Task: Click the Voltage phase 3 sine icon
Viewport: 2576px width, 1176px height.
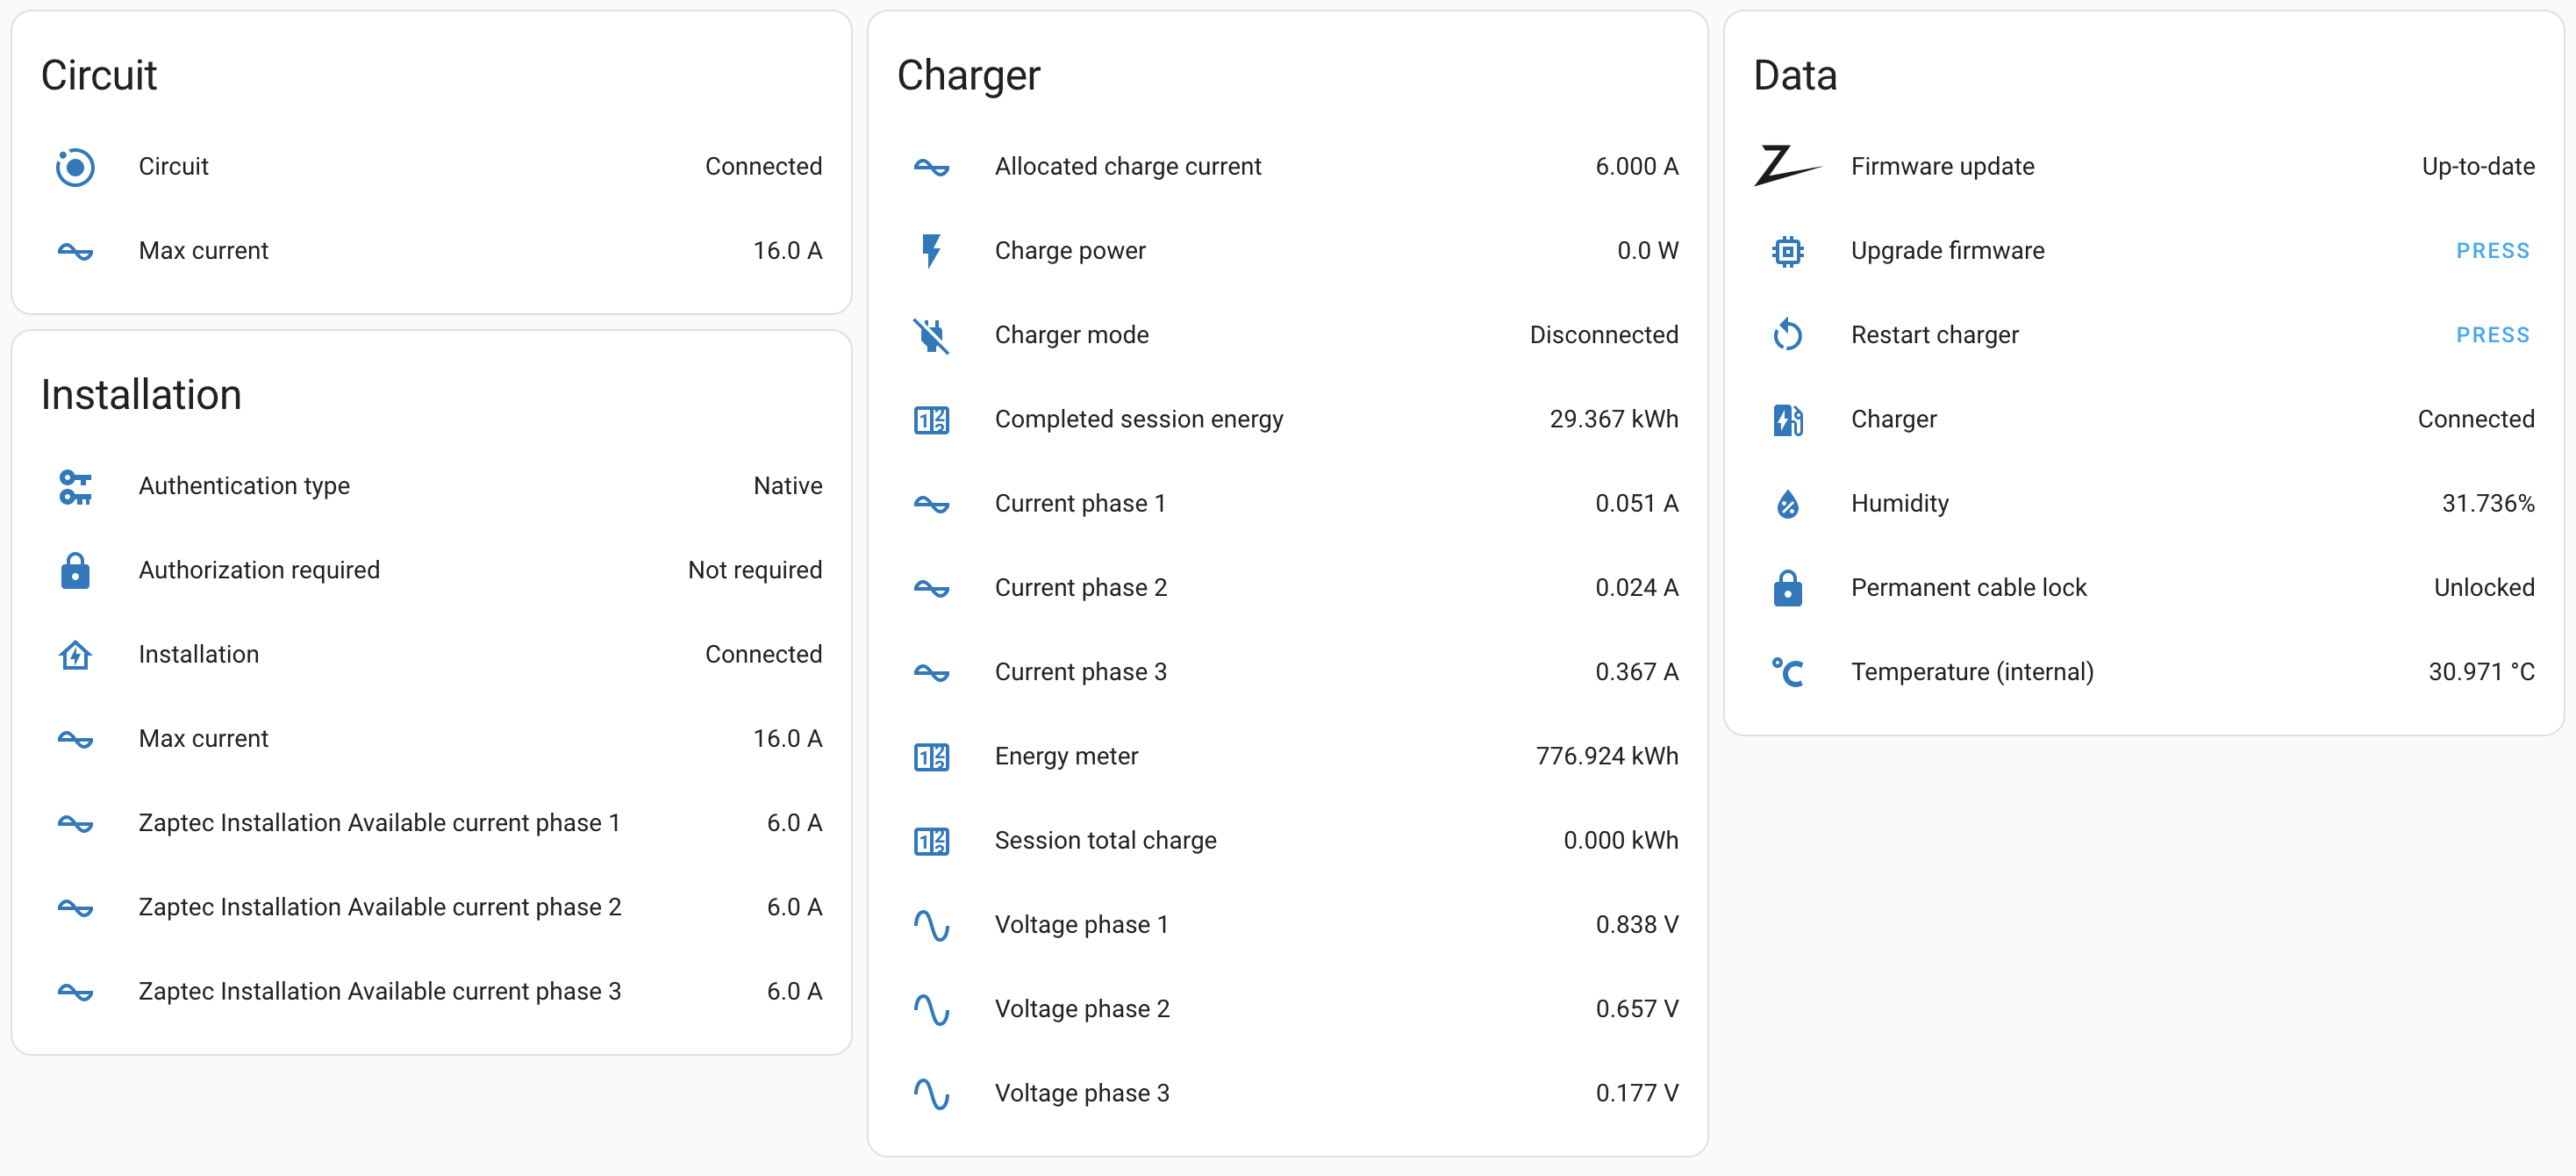Action: (x=931, y=1094)
